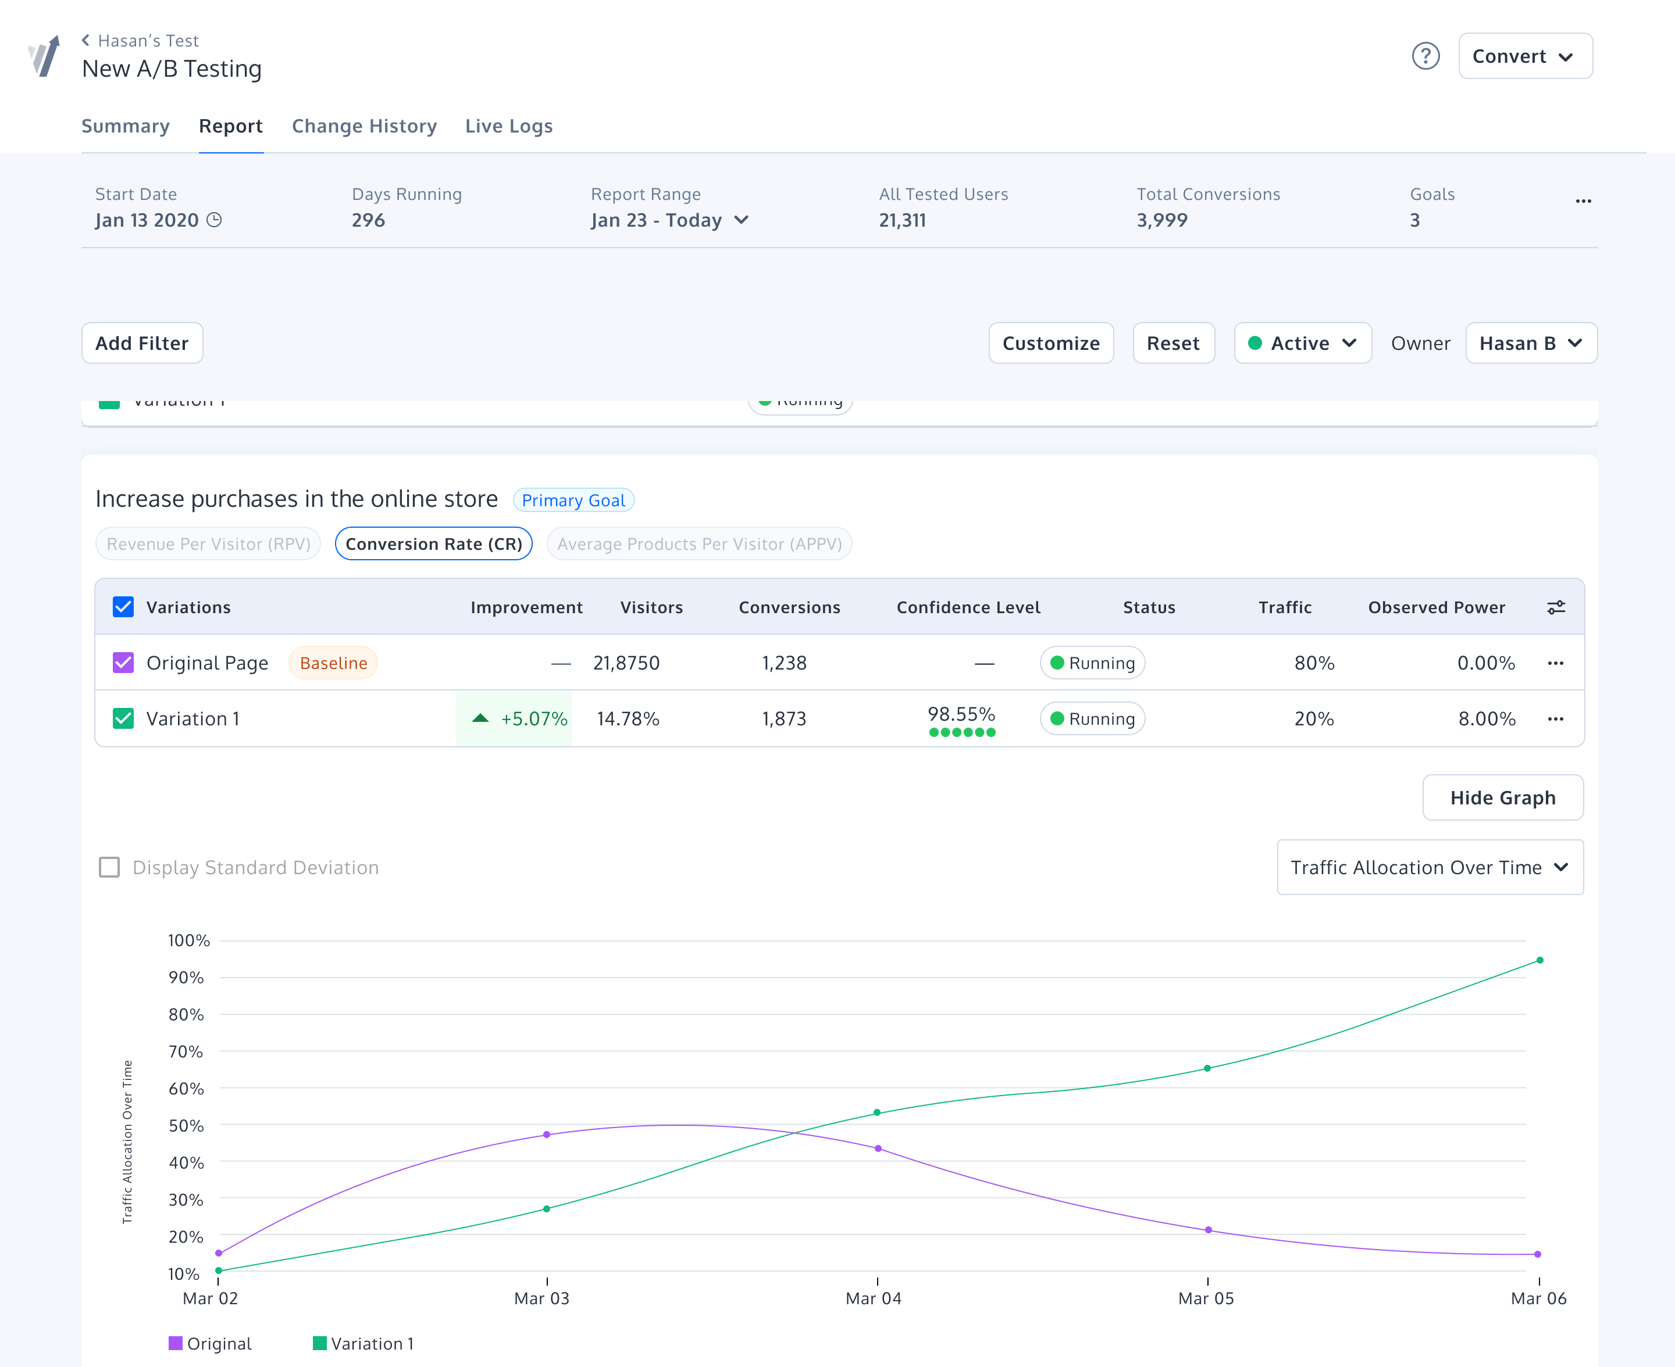Enable Display Standard Deviation
1675x1367 pixels.
pyautogui.click(x=109, y=867)
